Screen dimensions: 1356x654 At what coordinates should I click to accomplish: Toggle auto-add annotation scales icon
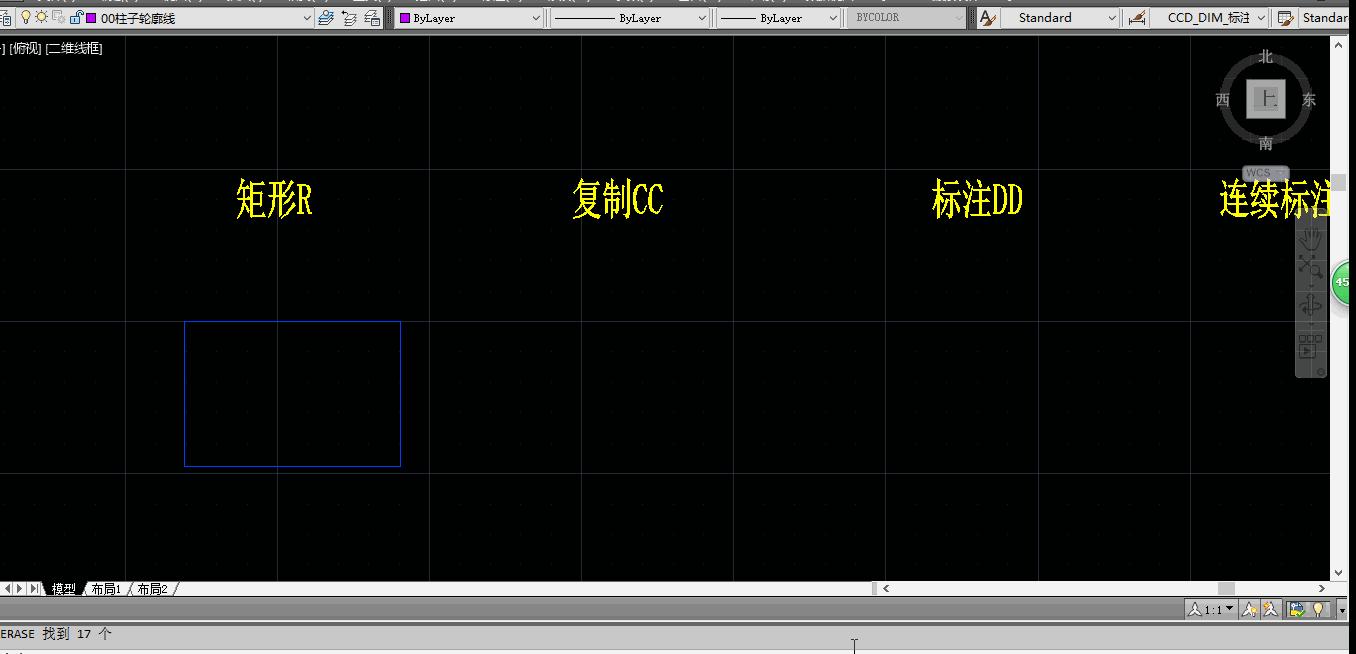point(1270,609)
